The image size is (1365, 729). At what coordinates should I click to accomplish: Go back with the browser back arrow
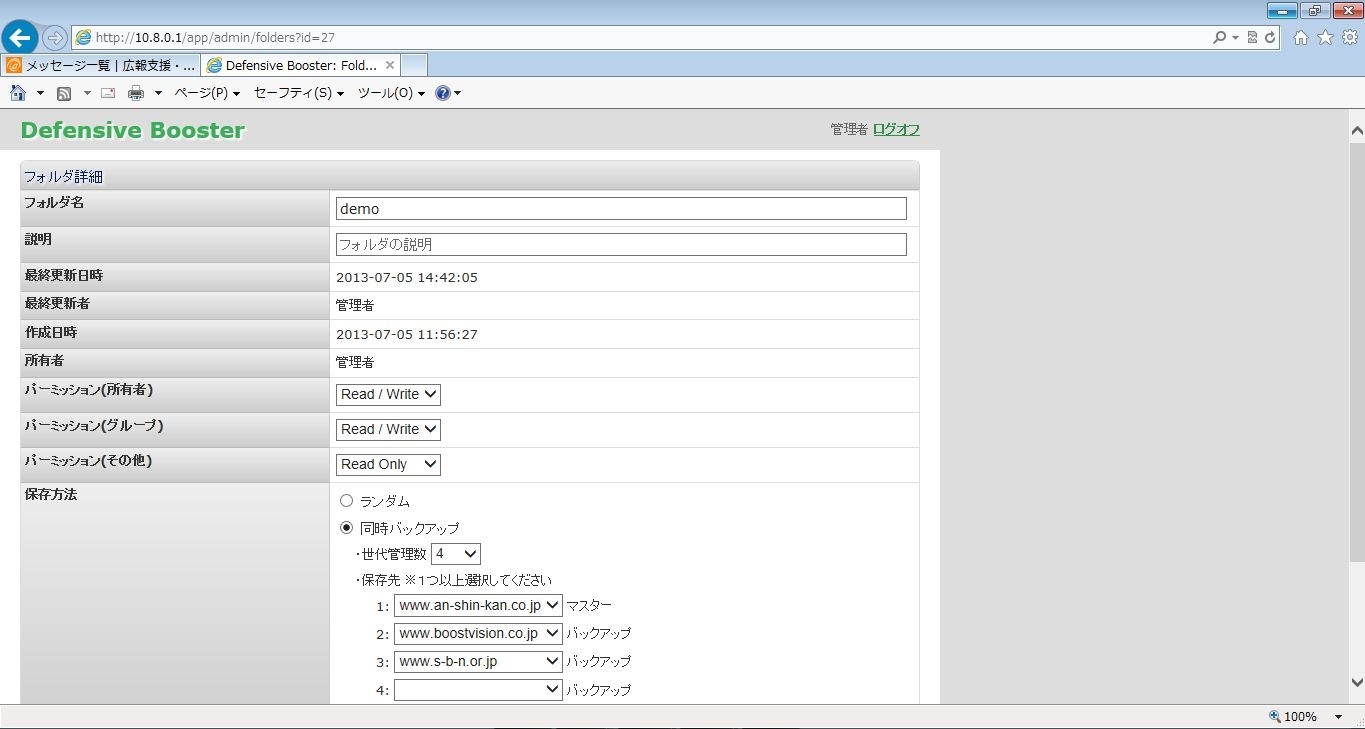[x=20, y=38]
